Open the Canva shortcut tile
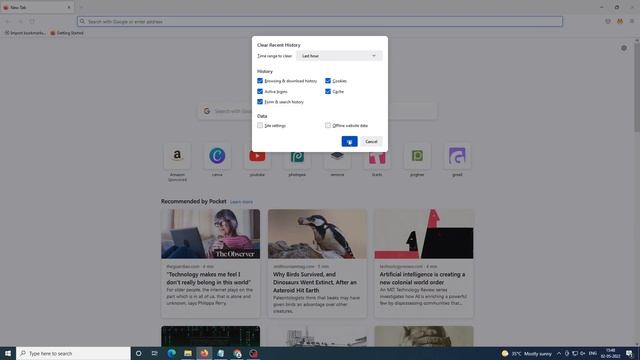 click(x=217, y=156)
